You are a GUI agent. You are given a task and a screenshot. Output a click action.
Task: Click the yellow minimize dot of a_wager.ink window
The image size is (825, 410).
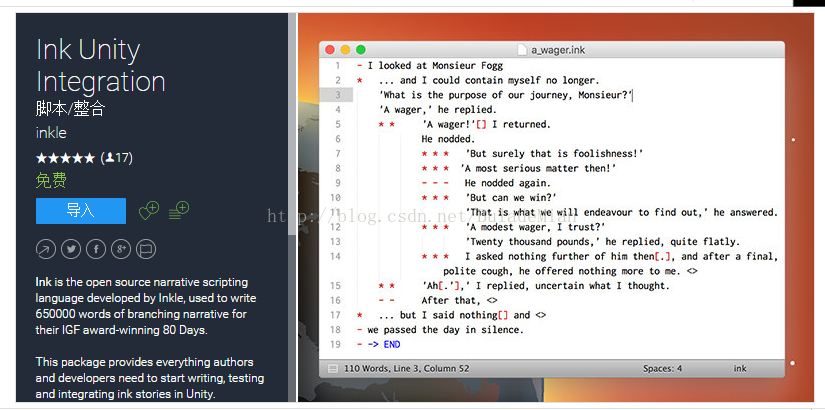click(345, 49)
